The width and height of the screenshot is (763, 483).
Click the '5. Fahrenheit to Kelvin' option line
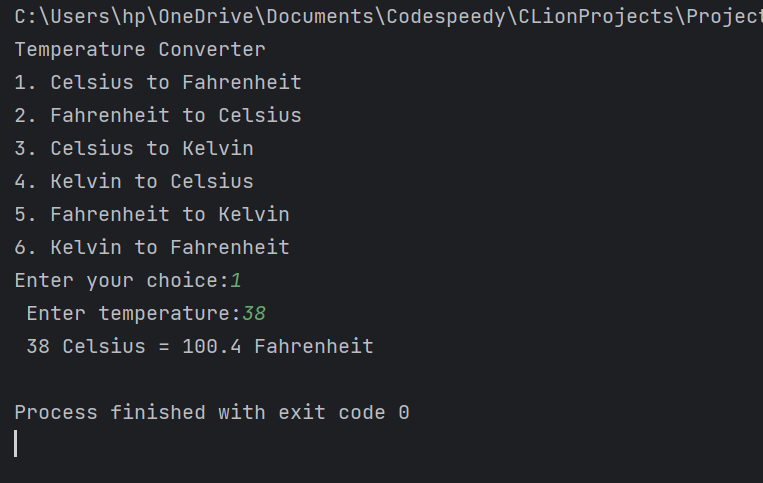(x=152, y=215)
